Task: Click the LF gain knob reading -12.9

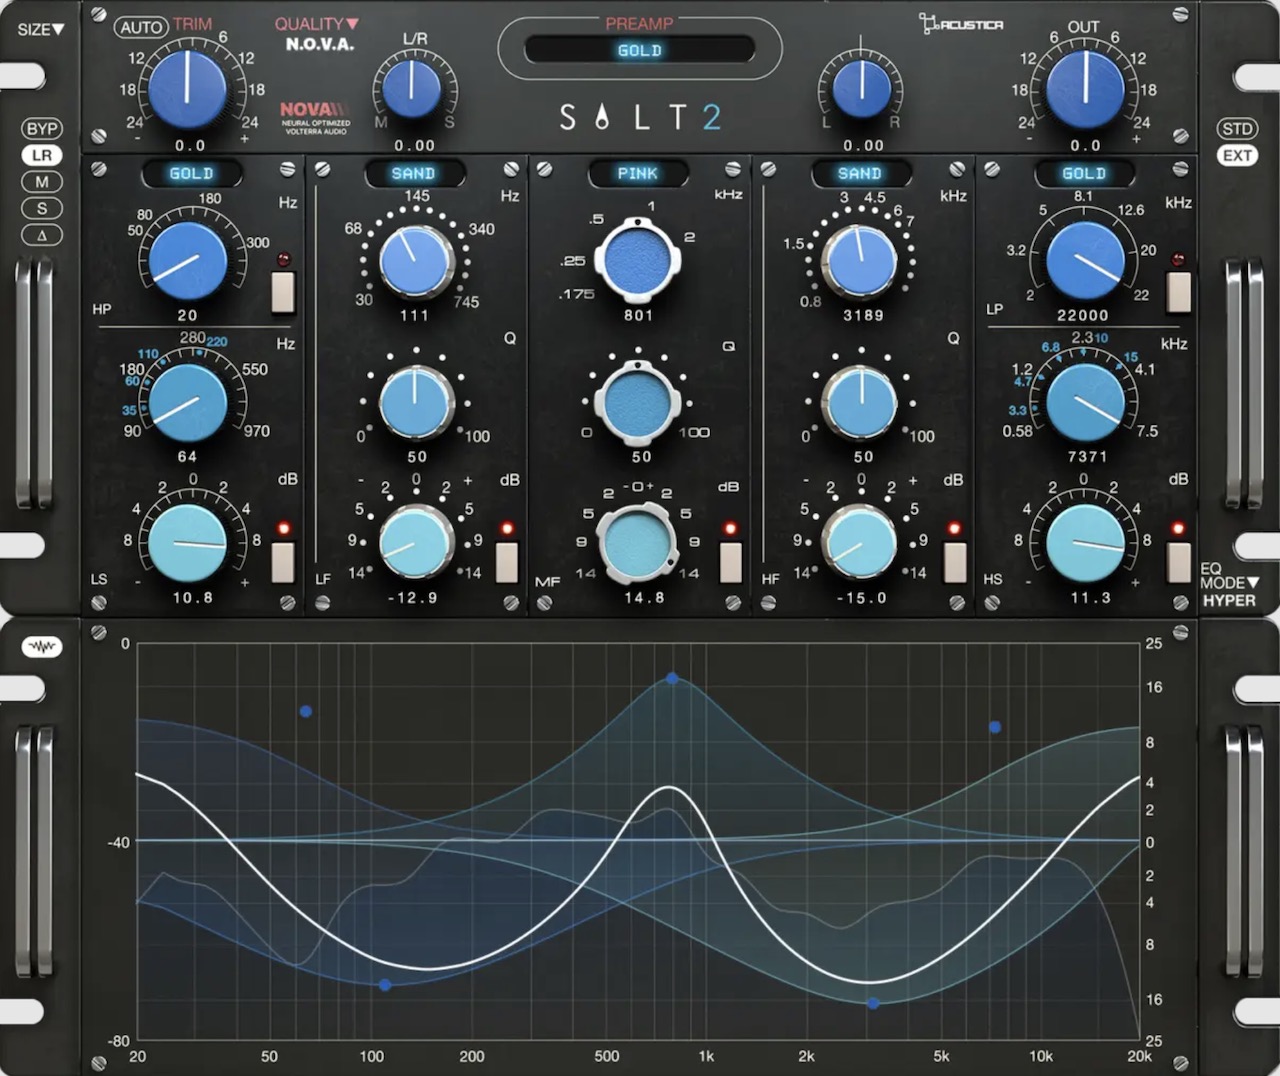Action: tap(415, 542)
